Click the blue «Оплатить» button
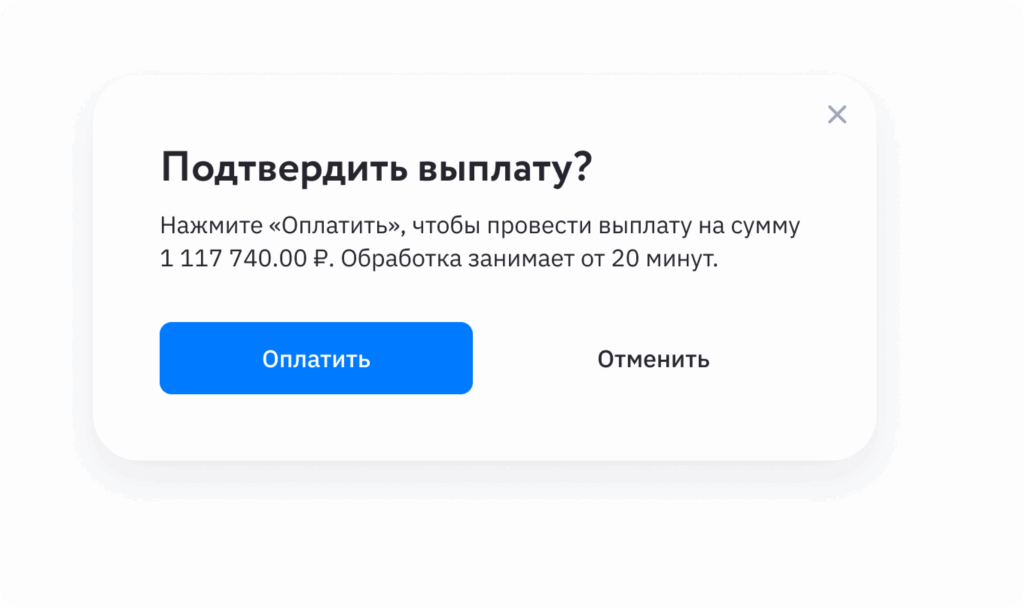The width and height of the screenshot is (1024, 608). pyautogui.click(x=316, y=359)
